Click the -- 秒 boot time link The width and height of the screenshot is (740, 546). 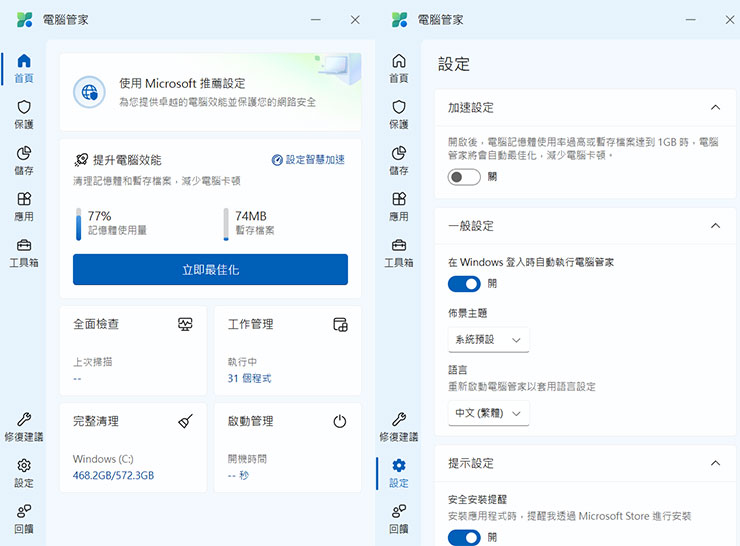click(238, 475)
